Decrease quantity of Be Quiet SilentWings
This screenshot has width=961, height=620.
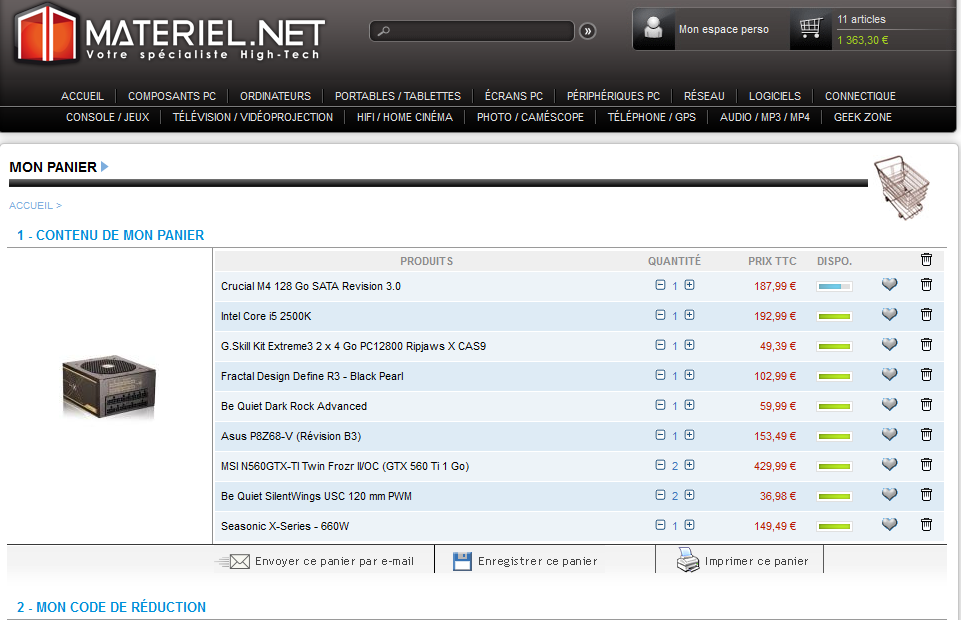click(660, 495)
